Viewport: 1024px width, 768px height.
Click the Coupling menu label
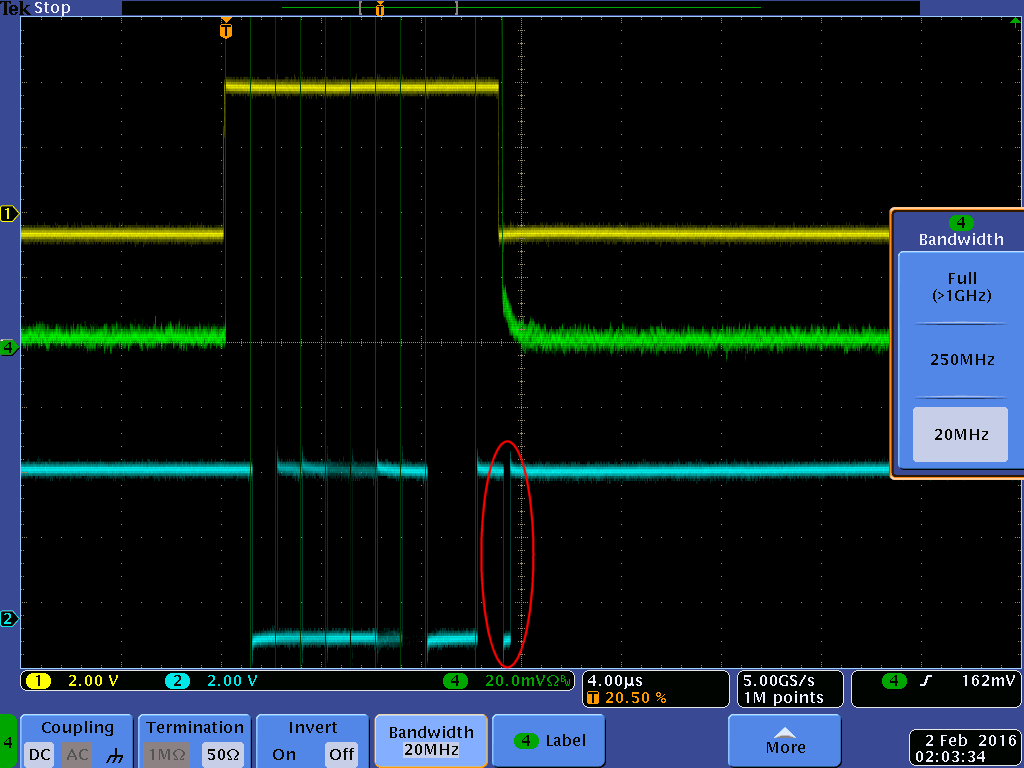(x=77, y=728)
